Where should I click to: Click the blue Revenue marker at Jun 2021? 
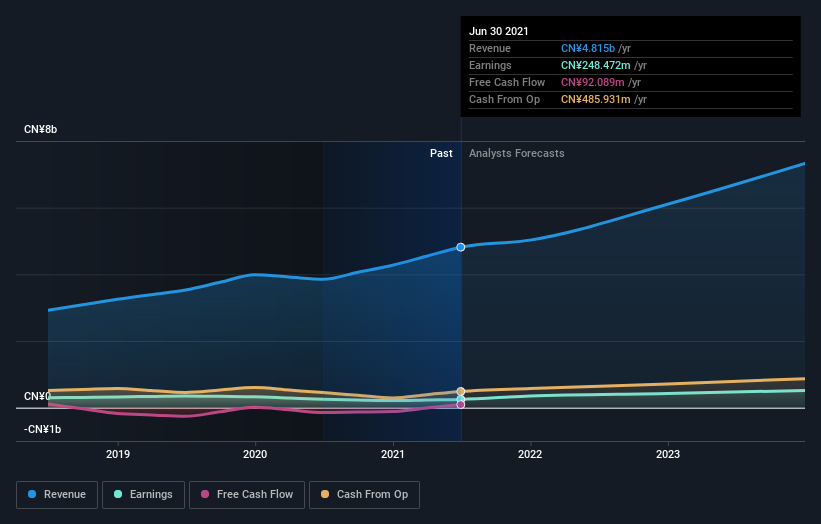(x=461, y=247)
